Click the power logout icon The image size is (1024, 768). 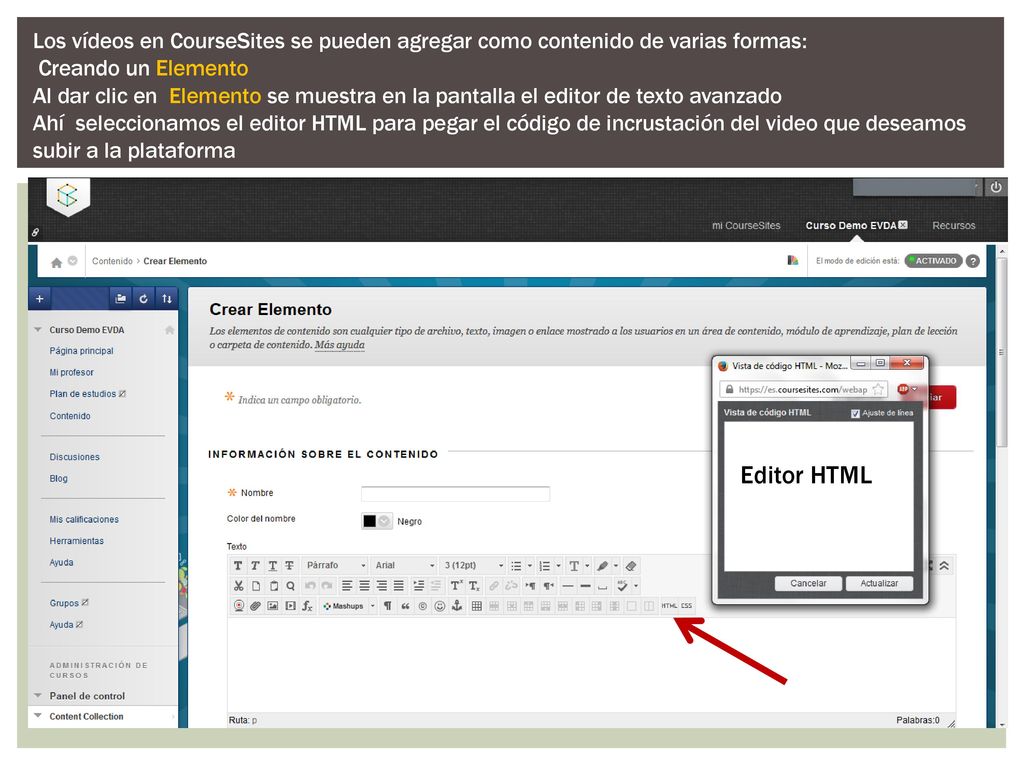(996, 187)
